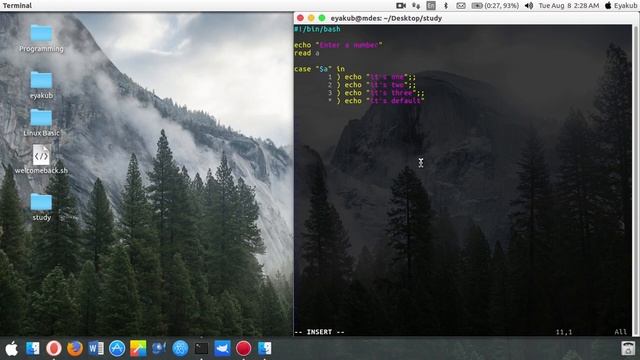Screen dimensions: 640x360
Task: Open the App Store dock icon
Action: coord(117,349)
